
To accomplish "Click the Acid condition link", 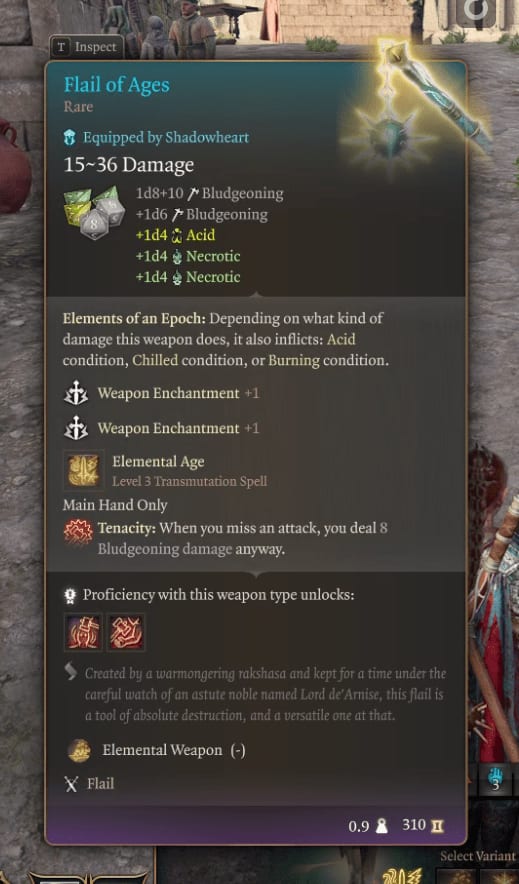I will (x=341, y=339).
